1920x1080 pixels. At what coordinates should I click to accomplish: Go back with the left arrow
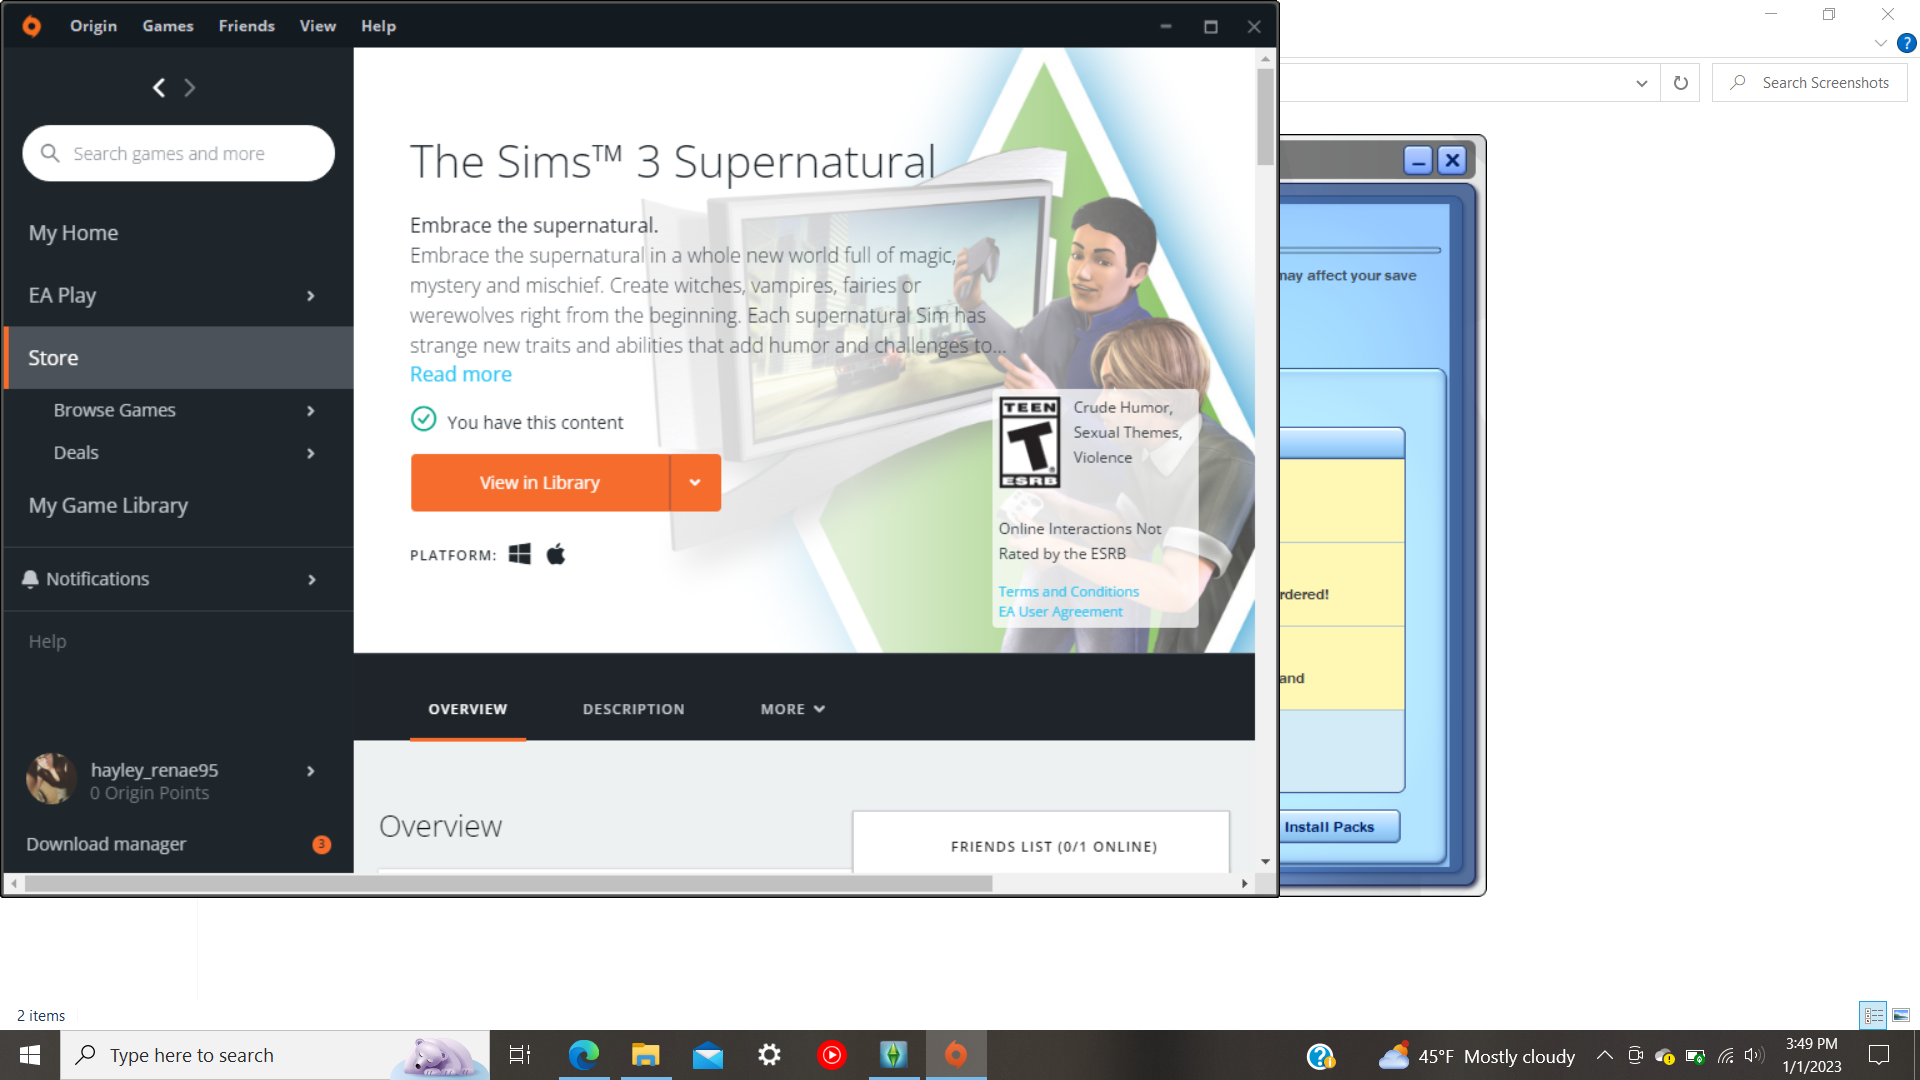[159, 88]
